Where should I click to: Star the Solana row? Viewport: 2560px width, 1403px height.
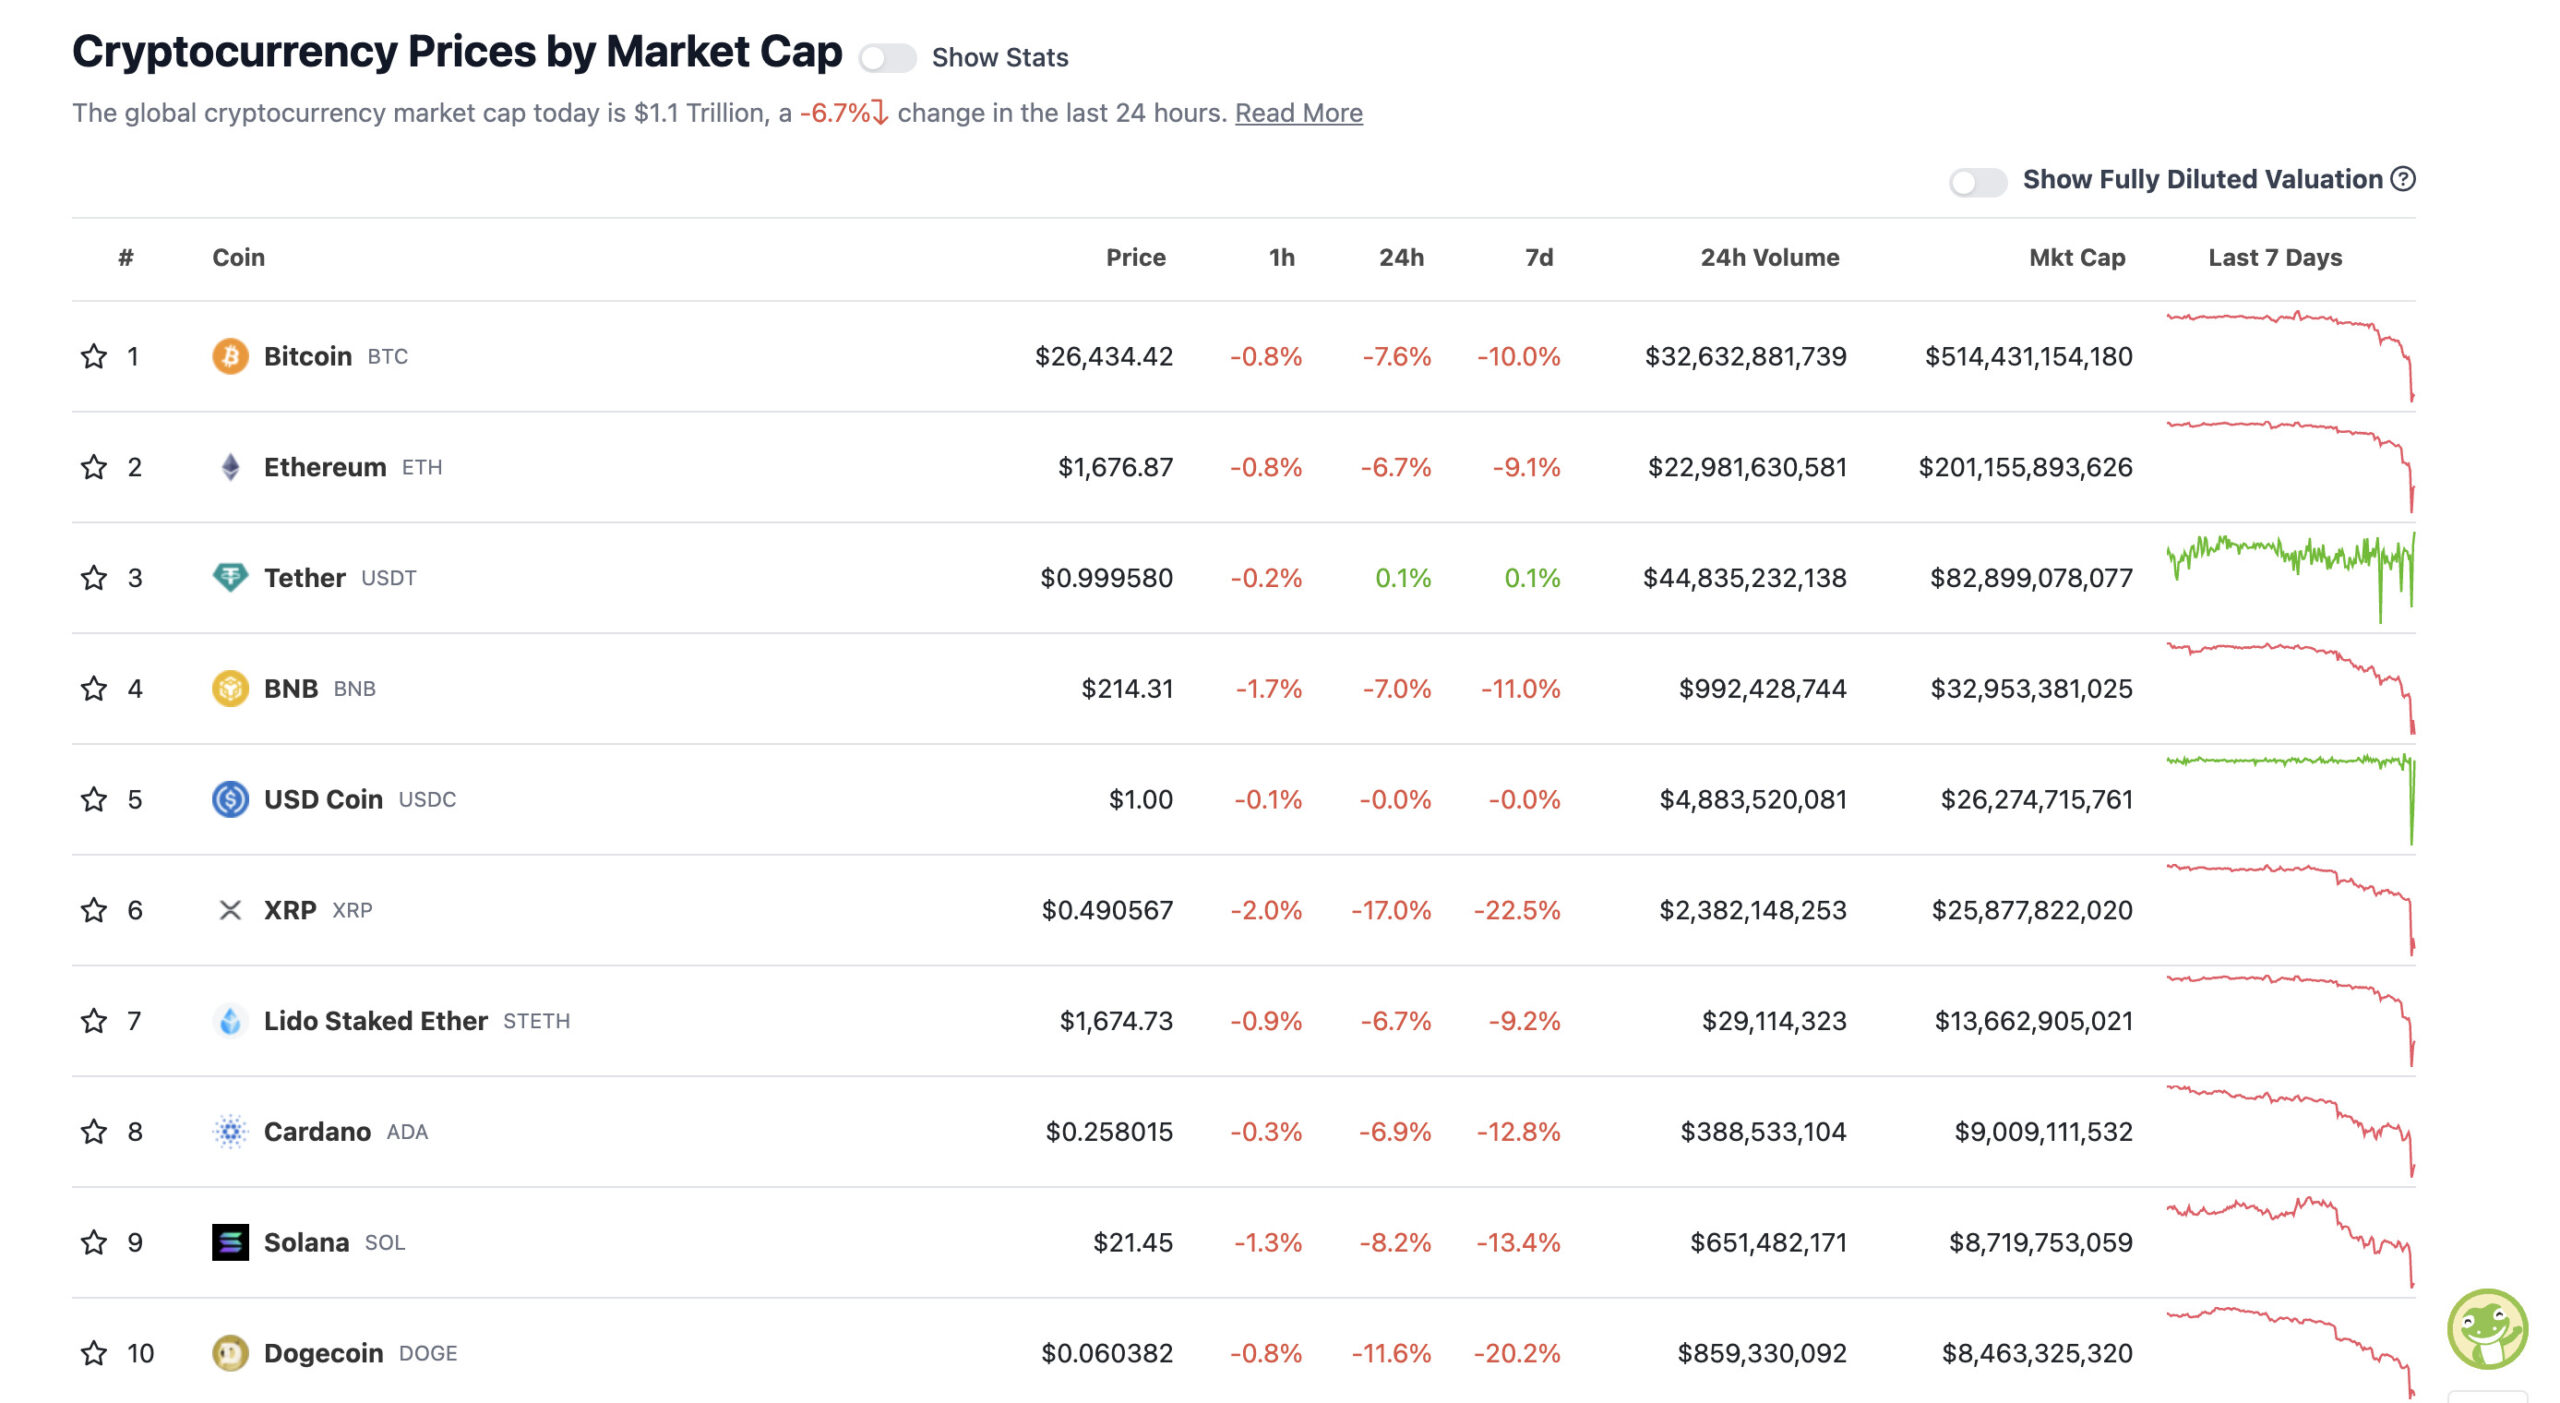94,1243
